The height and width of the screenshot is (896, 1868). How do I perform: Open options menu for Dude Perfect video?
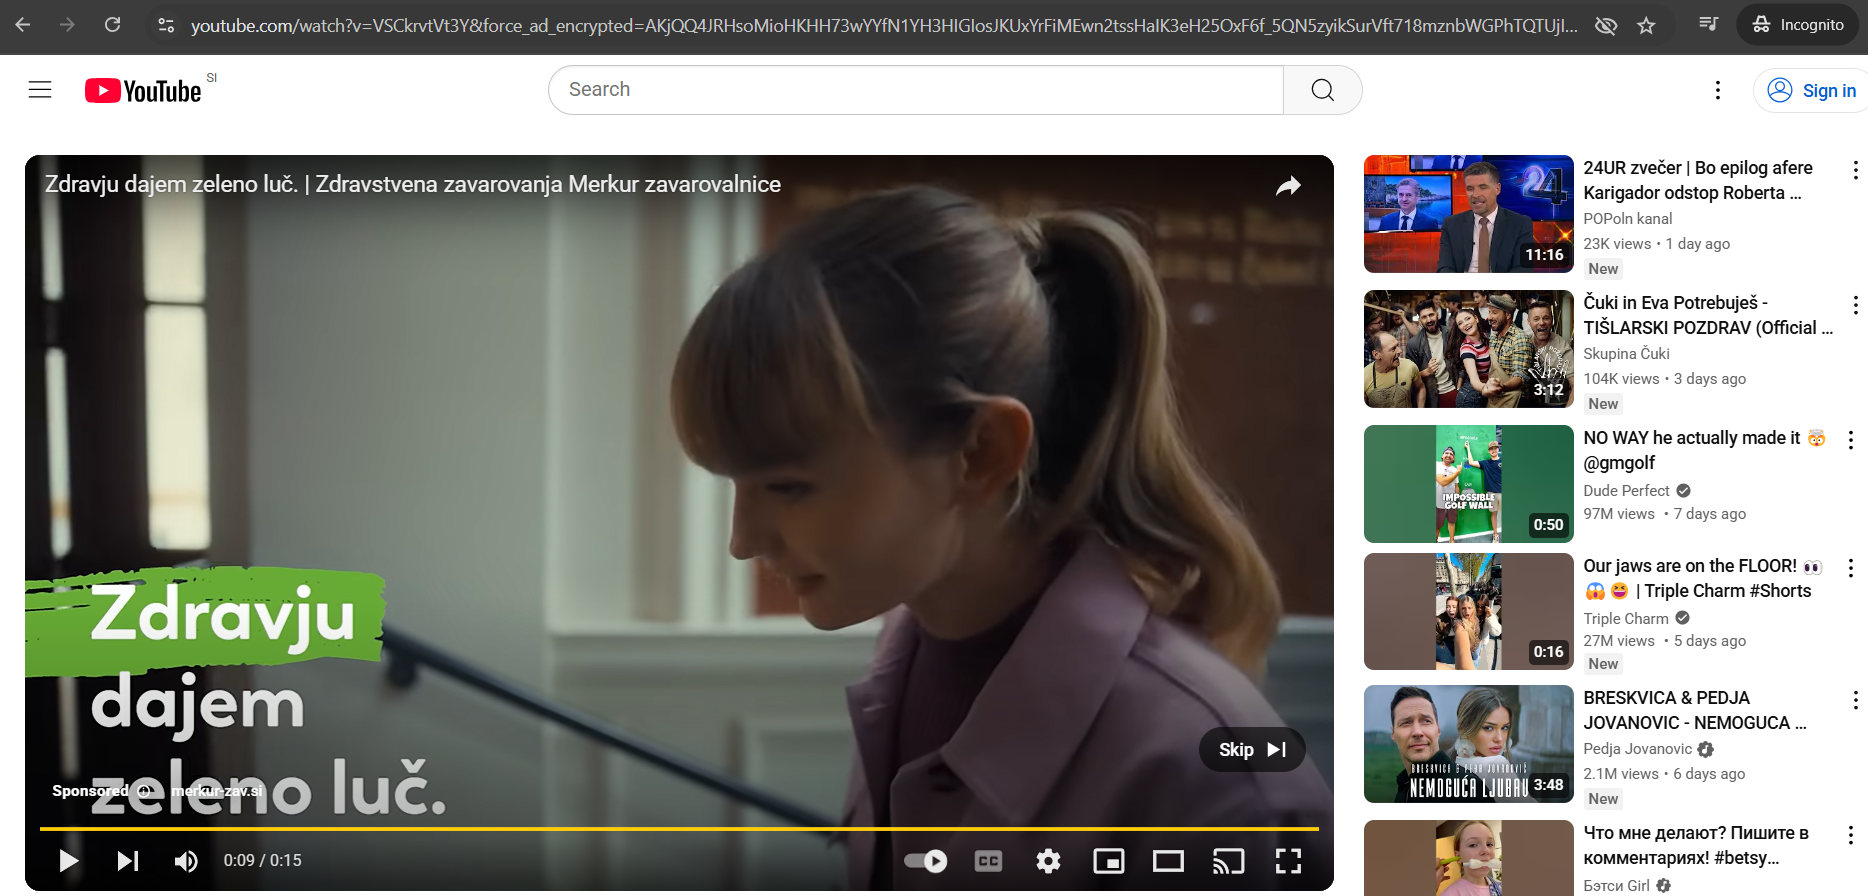[1850, 440]
